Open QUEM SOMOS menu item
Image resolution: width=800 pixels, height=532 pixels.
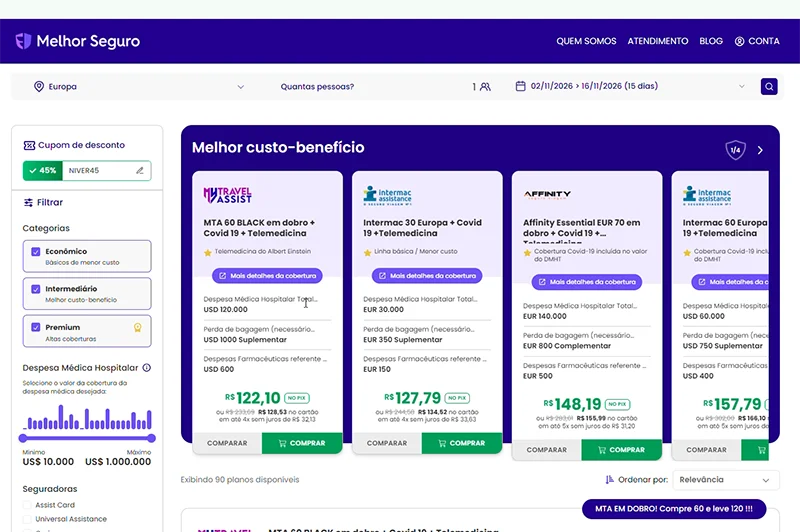point(586,41)
